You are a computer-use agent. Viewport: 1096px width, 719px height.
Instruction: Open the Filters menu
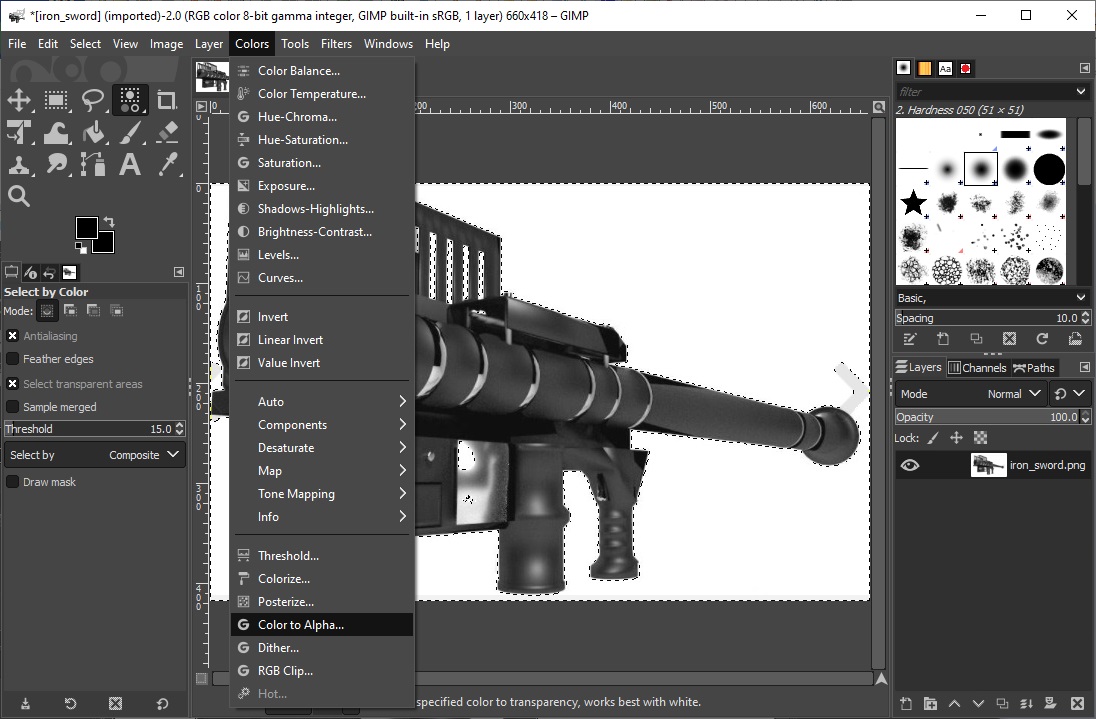click(336, 44)
